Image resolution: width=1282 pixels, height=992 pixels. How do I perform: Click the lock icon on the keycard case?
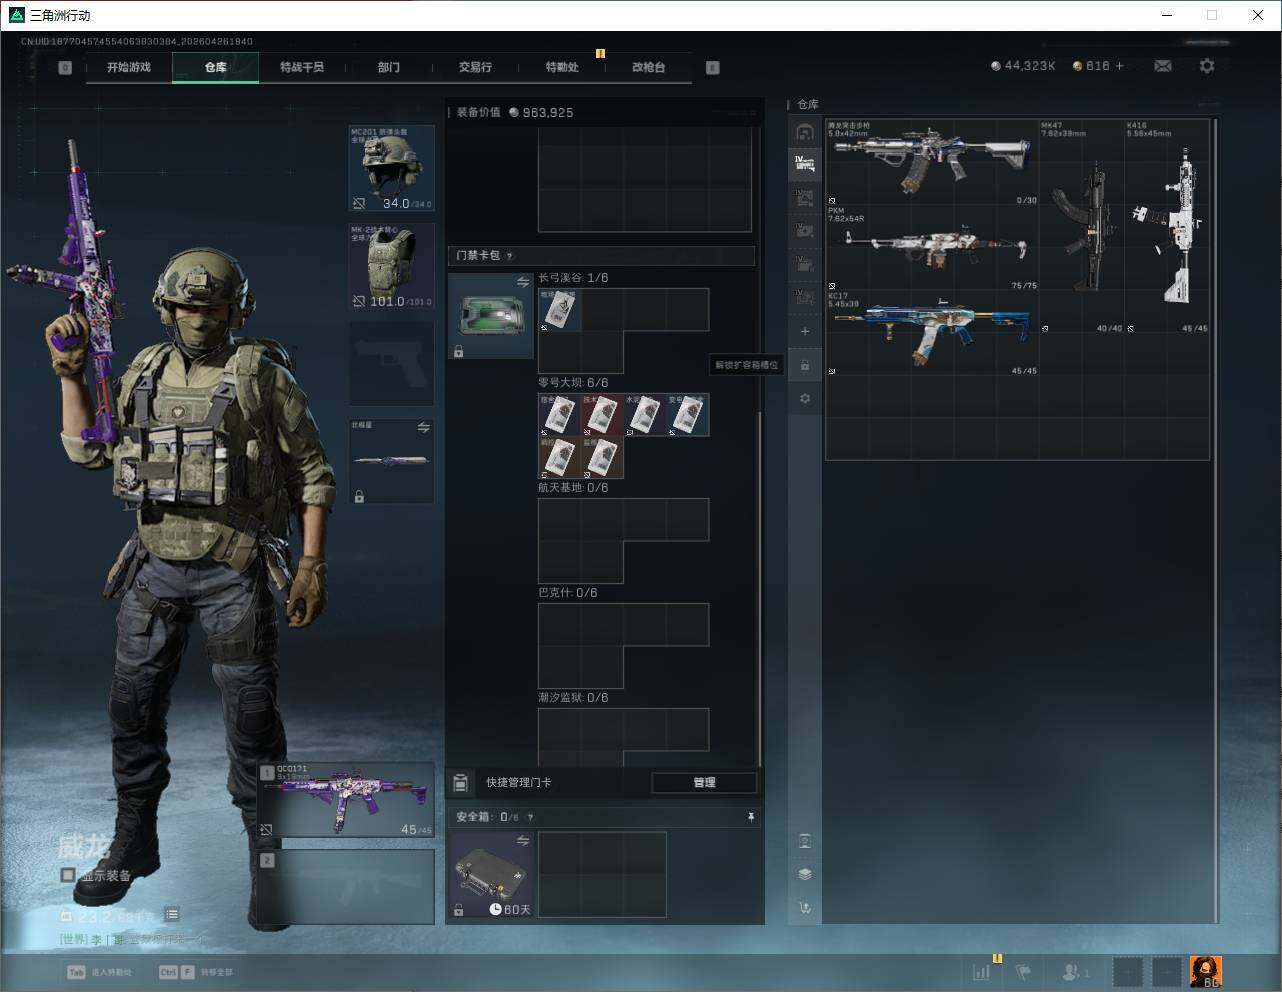458,352
